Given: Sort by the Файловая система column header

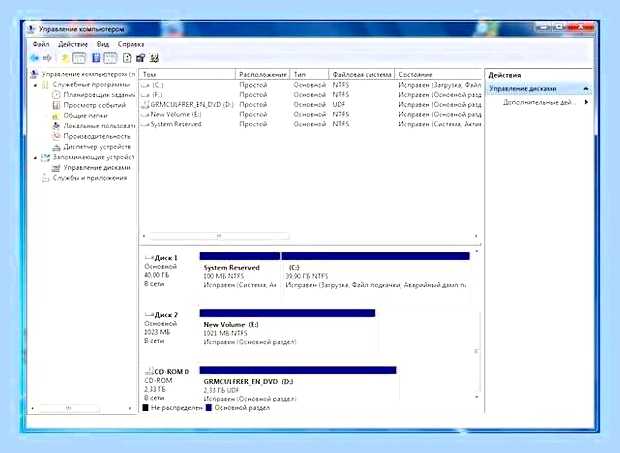Looking at the screenshot, I should tap(362, 74).
